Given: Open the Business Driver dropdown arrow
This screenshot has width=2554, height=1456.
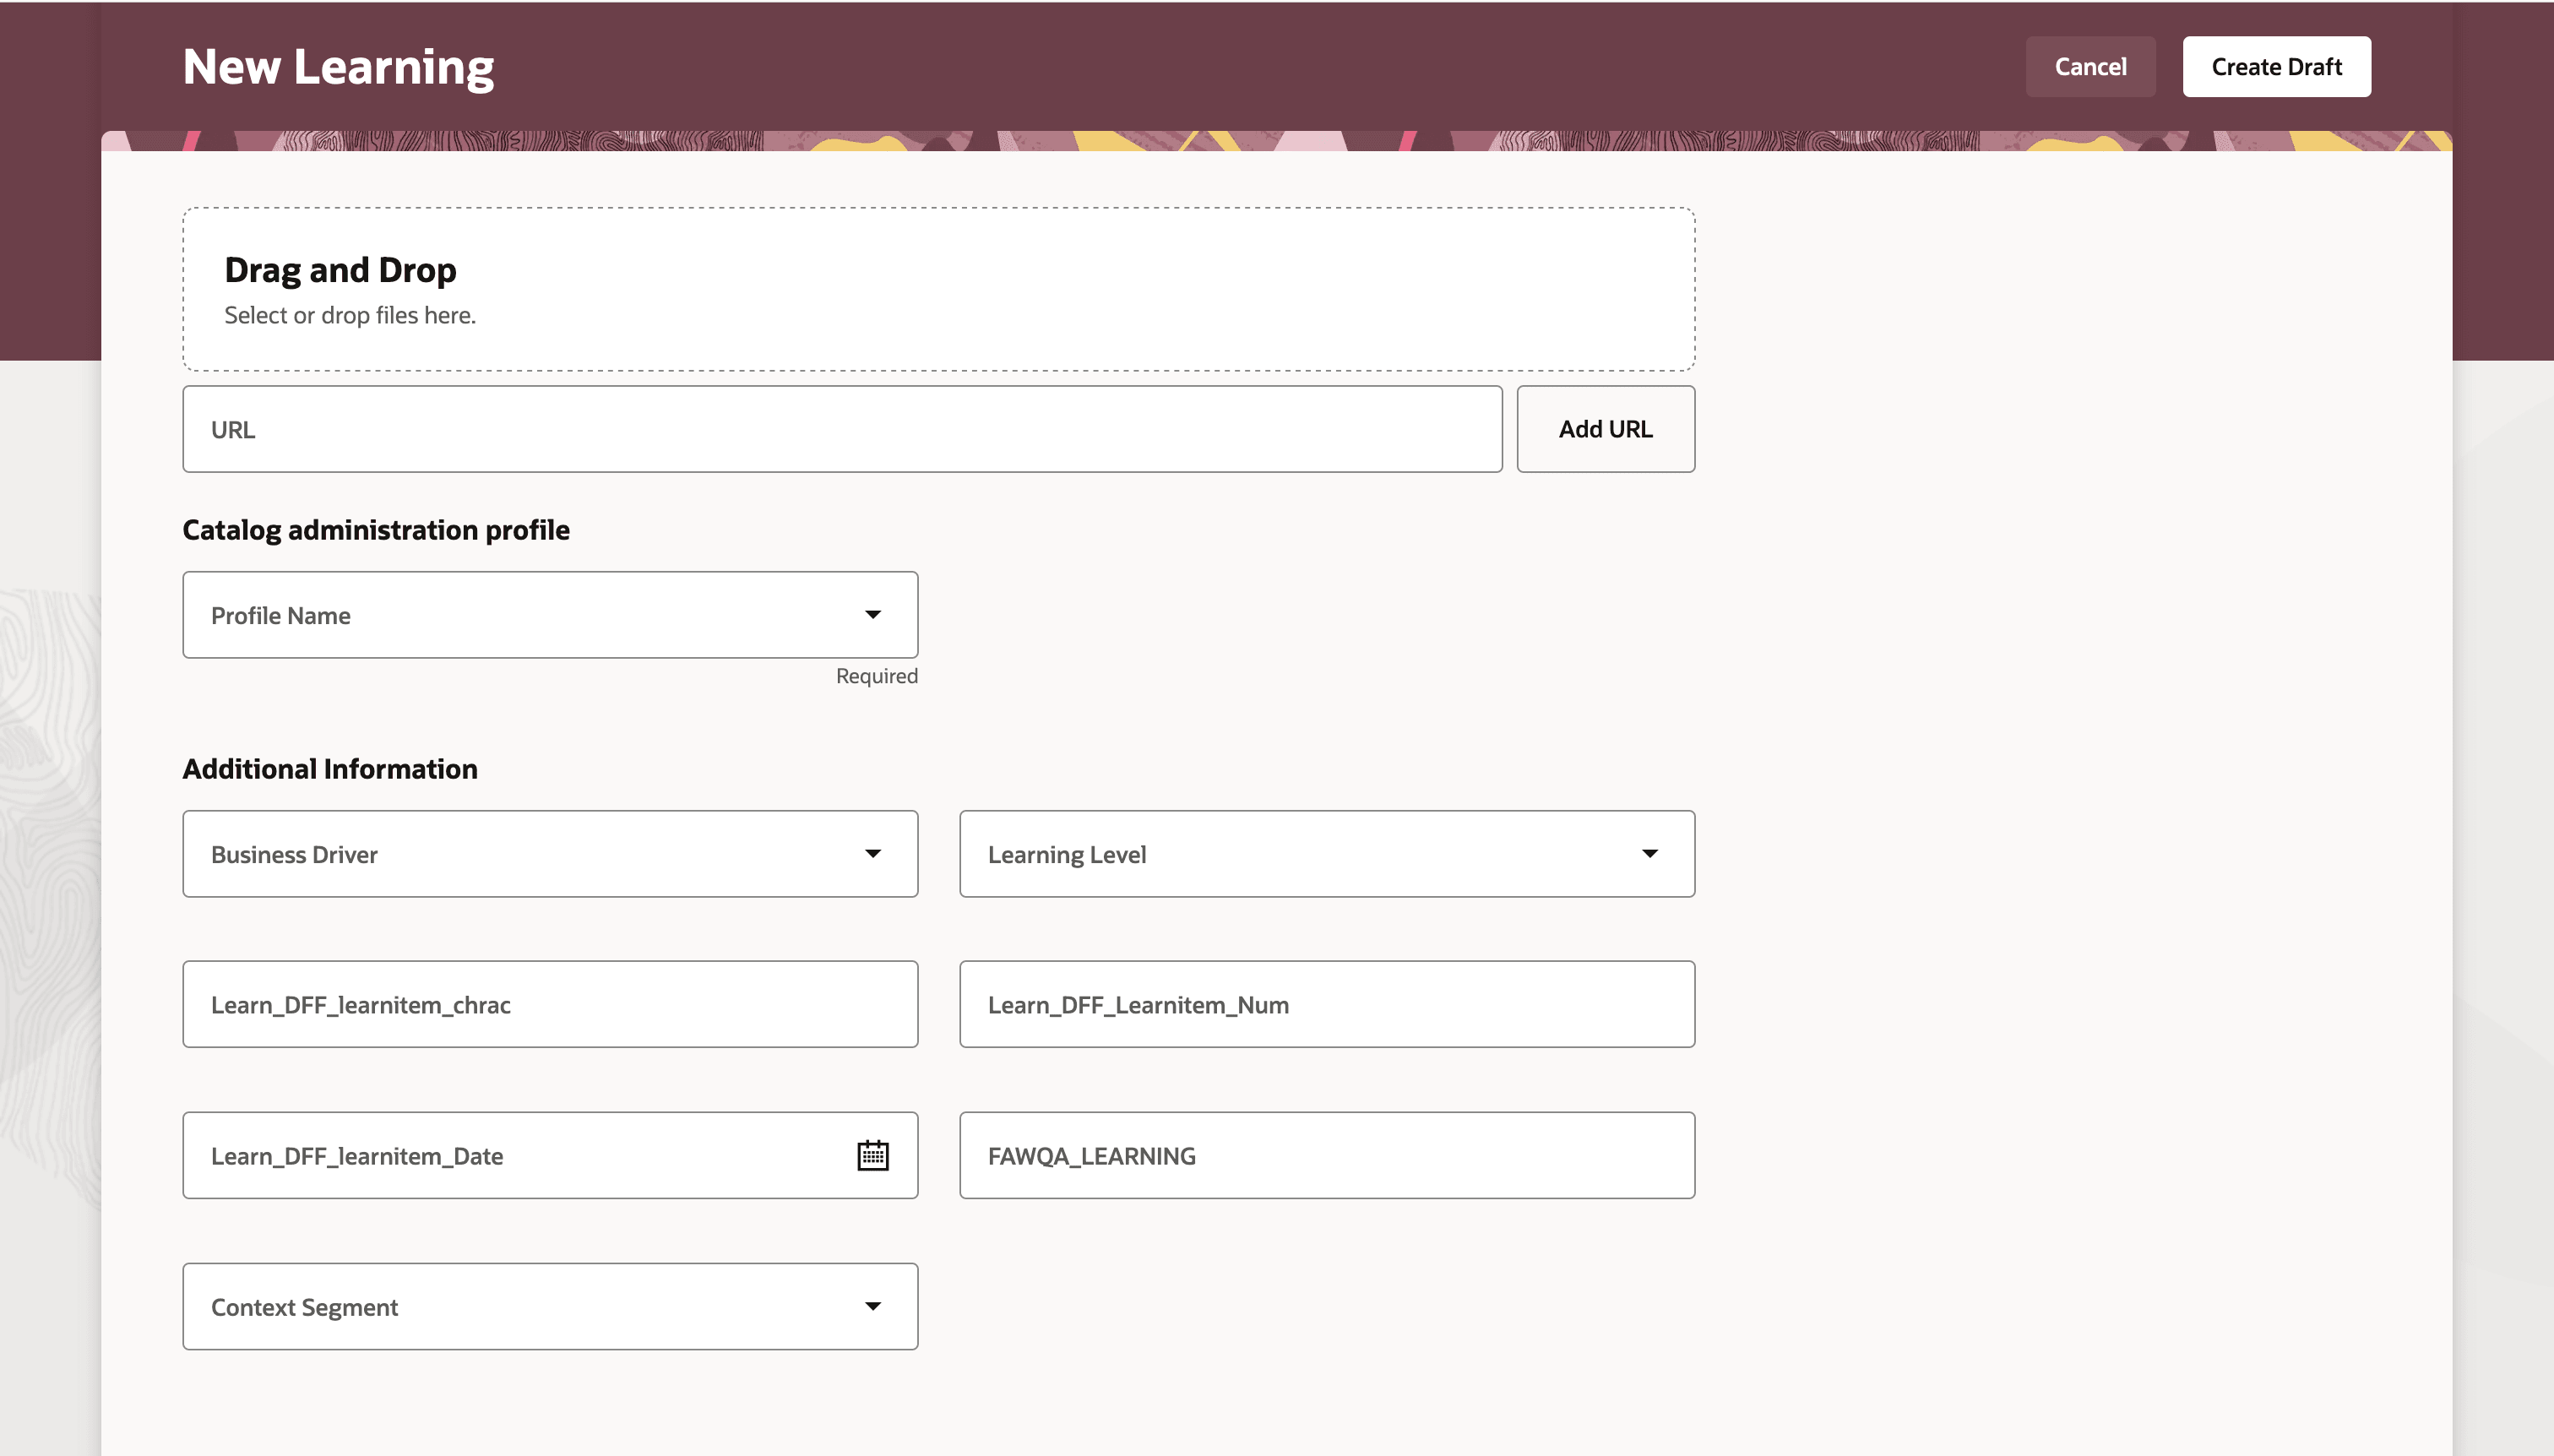Looking at the screenshot, I should [x=872, y=854].
